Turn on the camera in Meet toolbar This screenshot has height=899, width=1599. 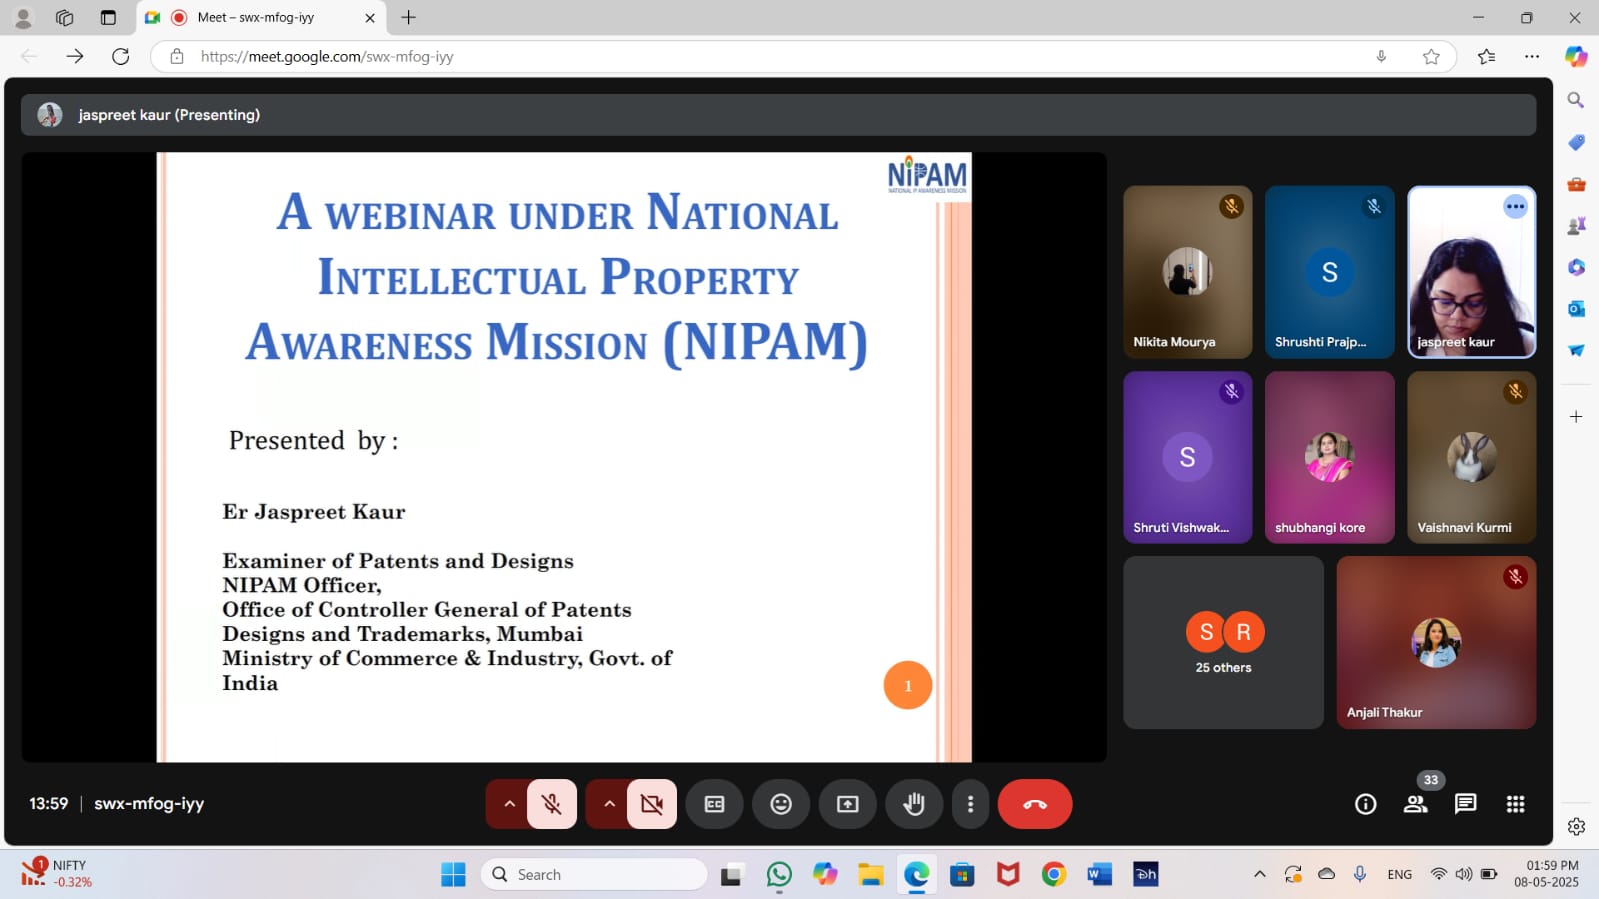point(652,804)
